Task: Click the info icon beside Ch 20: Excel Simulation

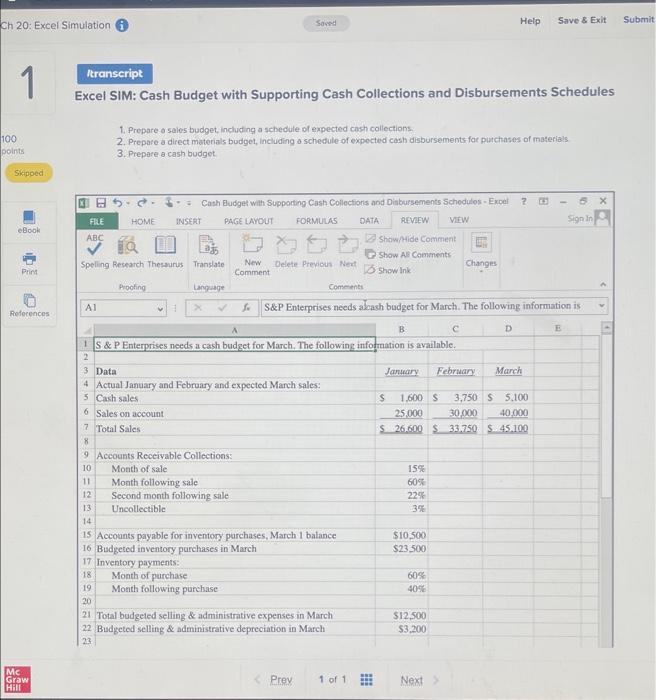Action: pos(122,25)
